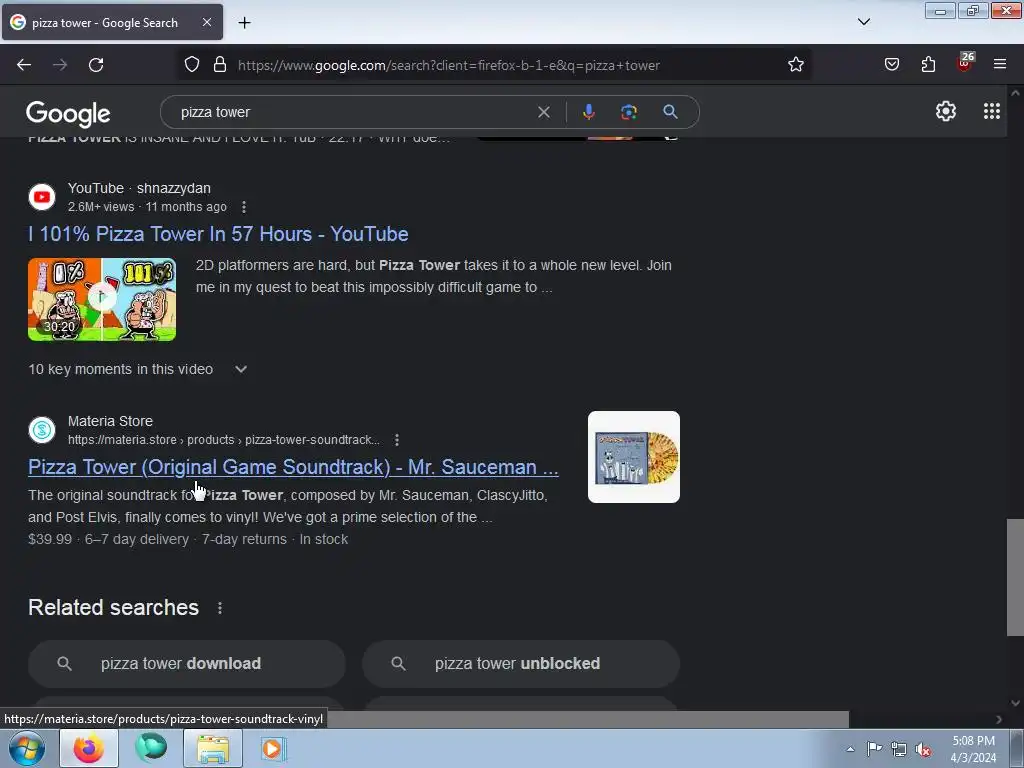The image size is (1024, 768).
Task: Click the vertical page scrollbar thumb
Action: 1015,577
